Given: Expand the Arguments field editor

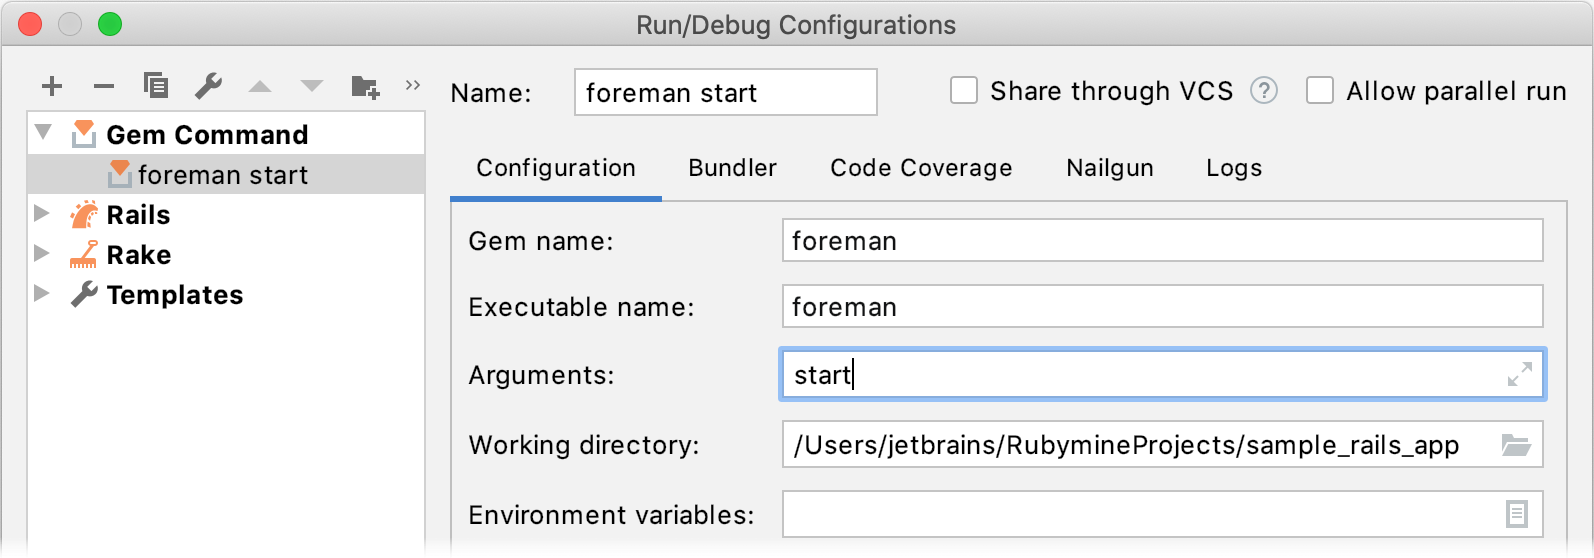Looking at the screenshot, I should coord(1519,375).
